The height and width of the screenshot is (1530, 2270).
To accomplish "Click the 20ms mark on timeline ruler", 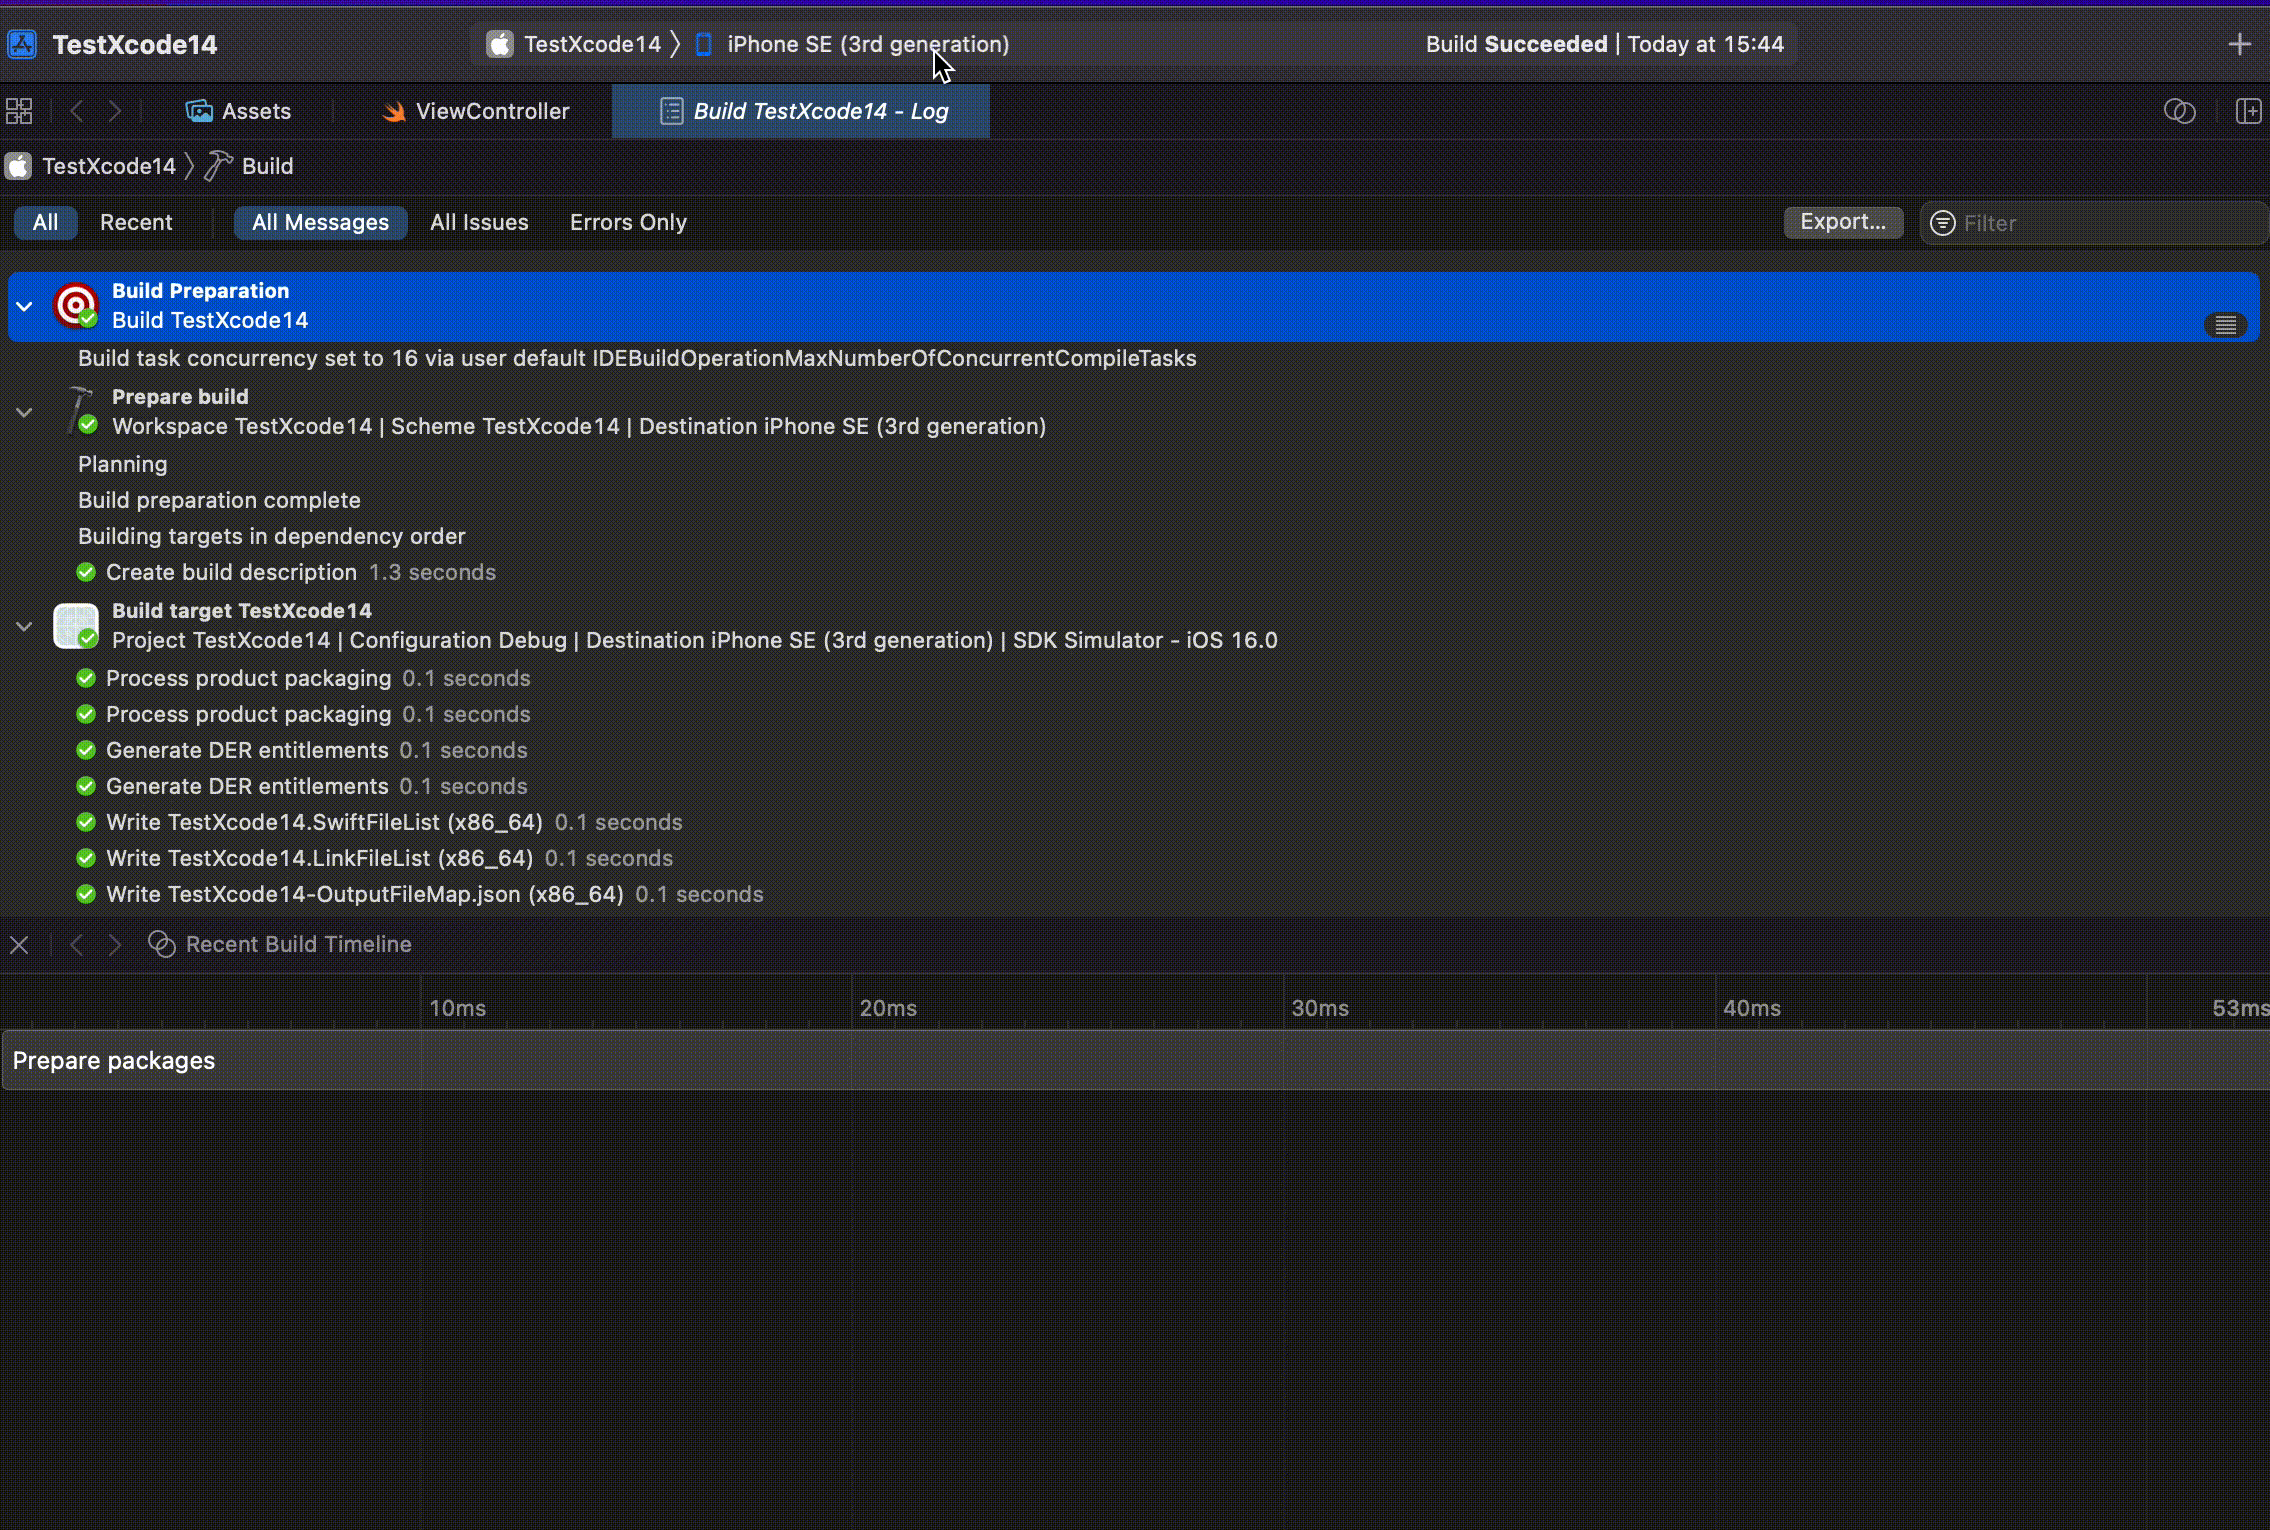I will 888,1008.
